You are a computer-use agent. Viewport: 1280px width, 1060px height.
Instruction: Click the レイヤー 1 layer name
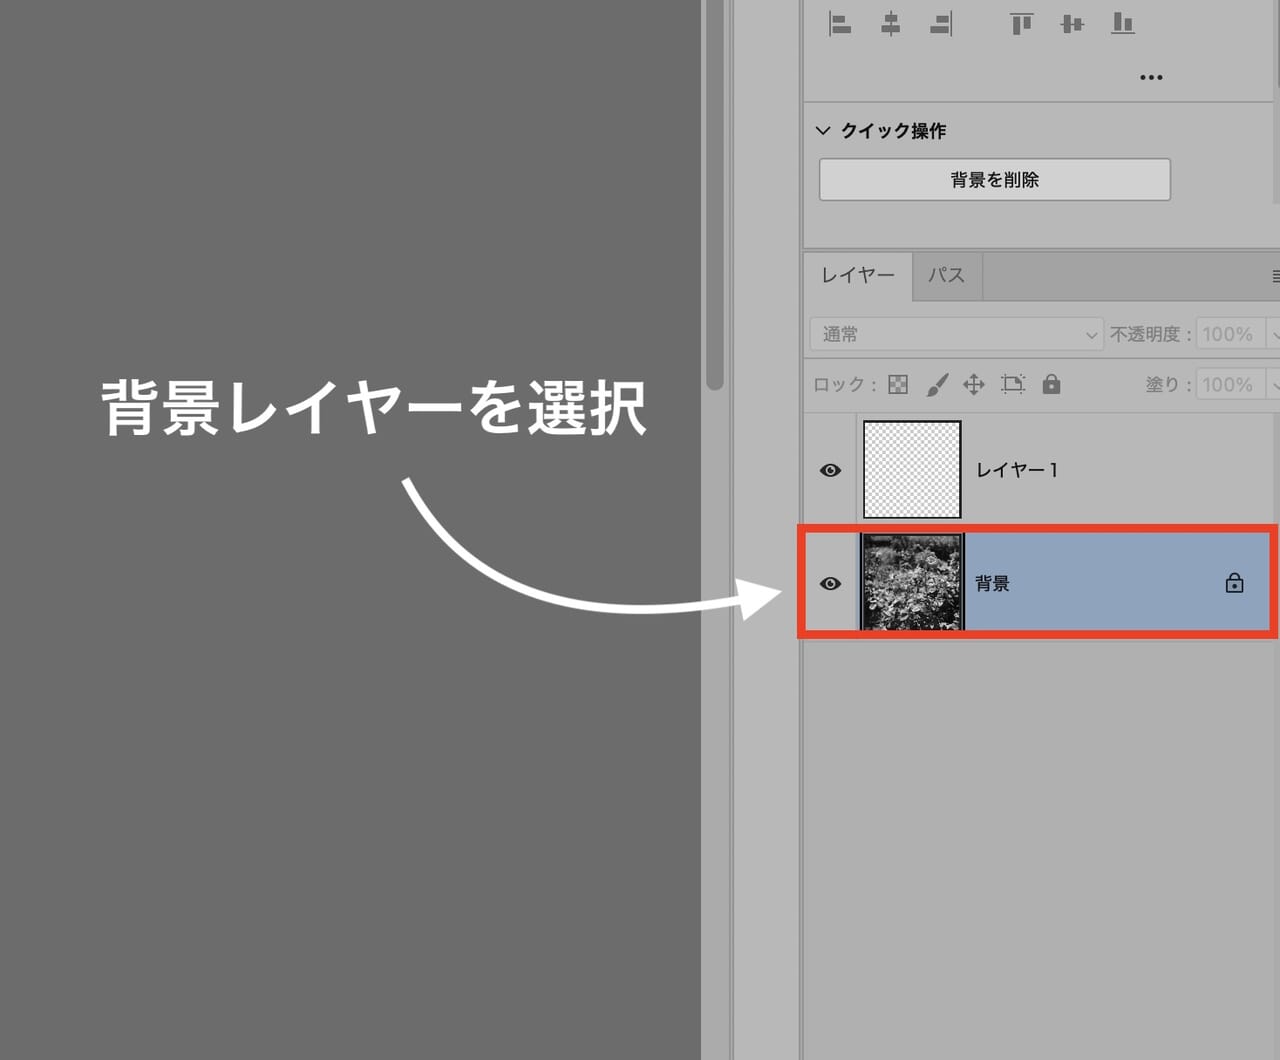tap(1017, 470)
